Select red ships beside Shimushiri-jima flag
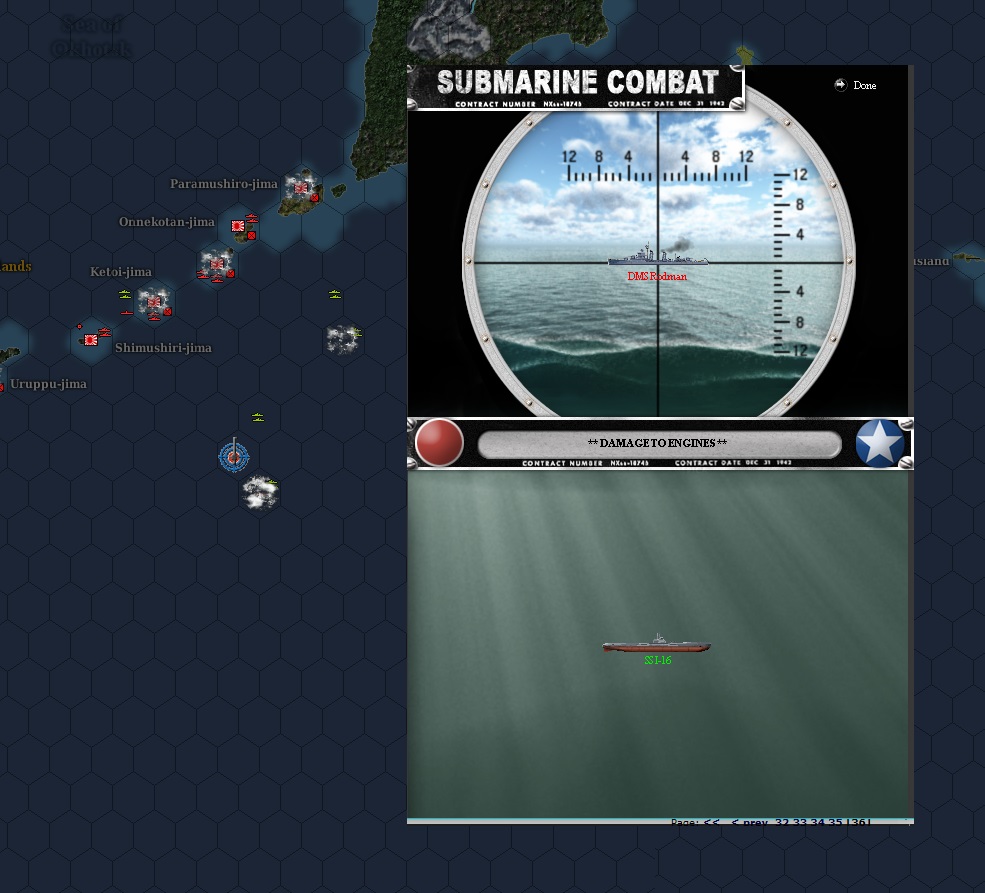The height and width of the screenshot is (893, 985). [x=104, y=332]
